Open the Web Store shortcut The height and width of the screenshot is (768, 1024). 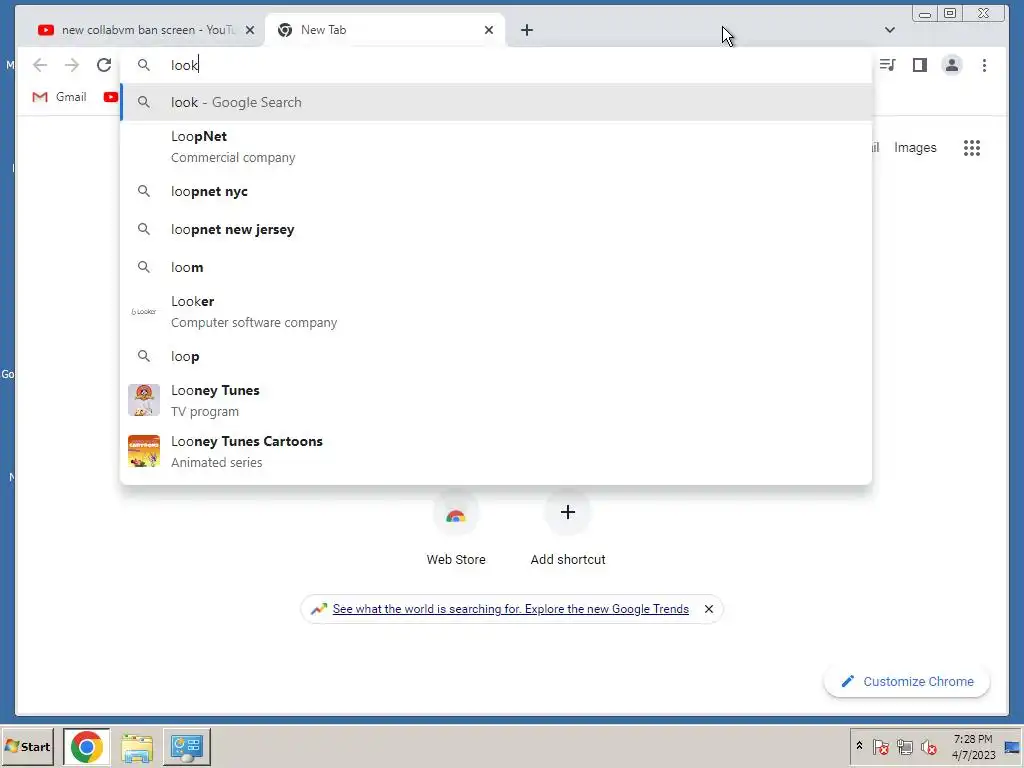456,529
